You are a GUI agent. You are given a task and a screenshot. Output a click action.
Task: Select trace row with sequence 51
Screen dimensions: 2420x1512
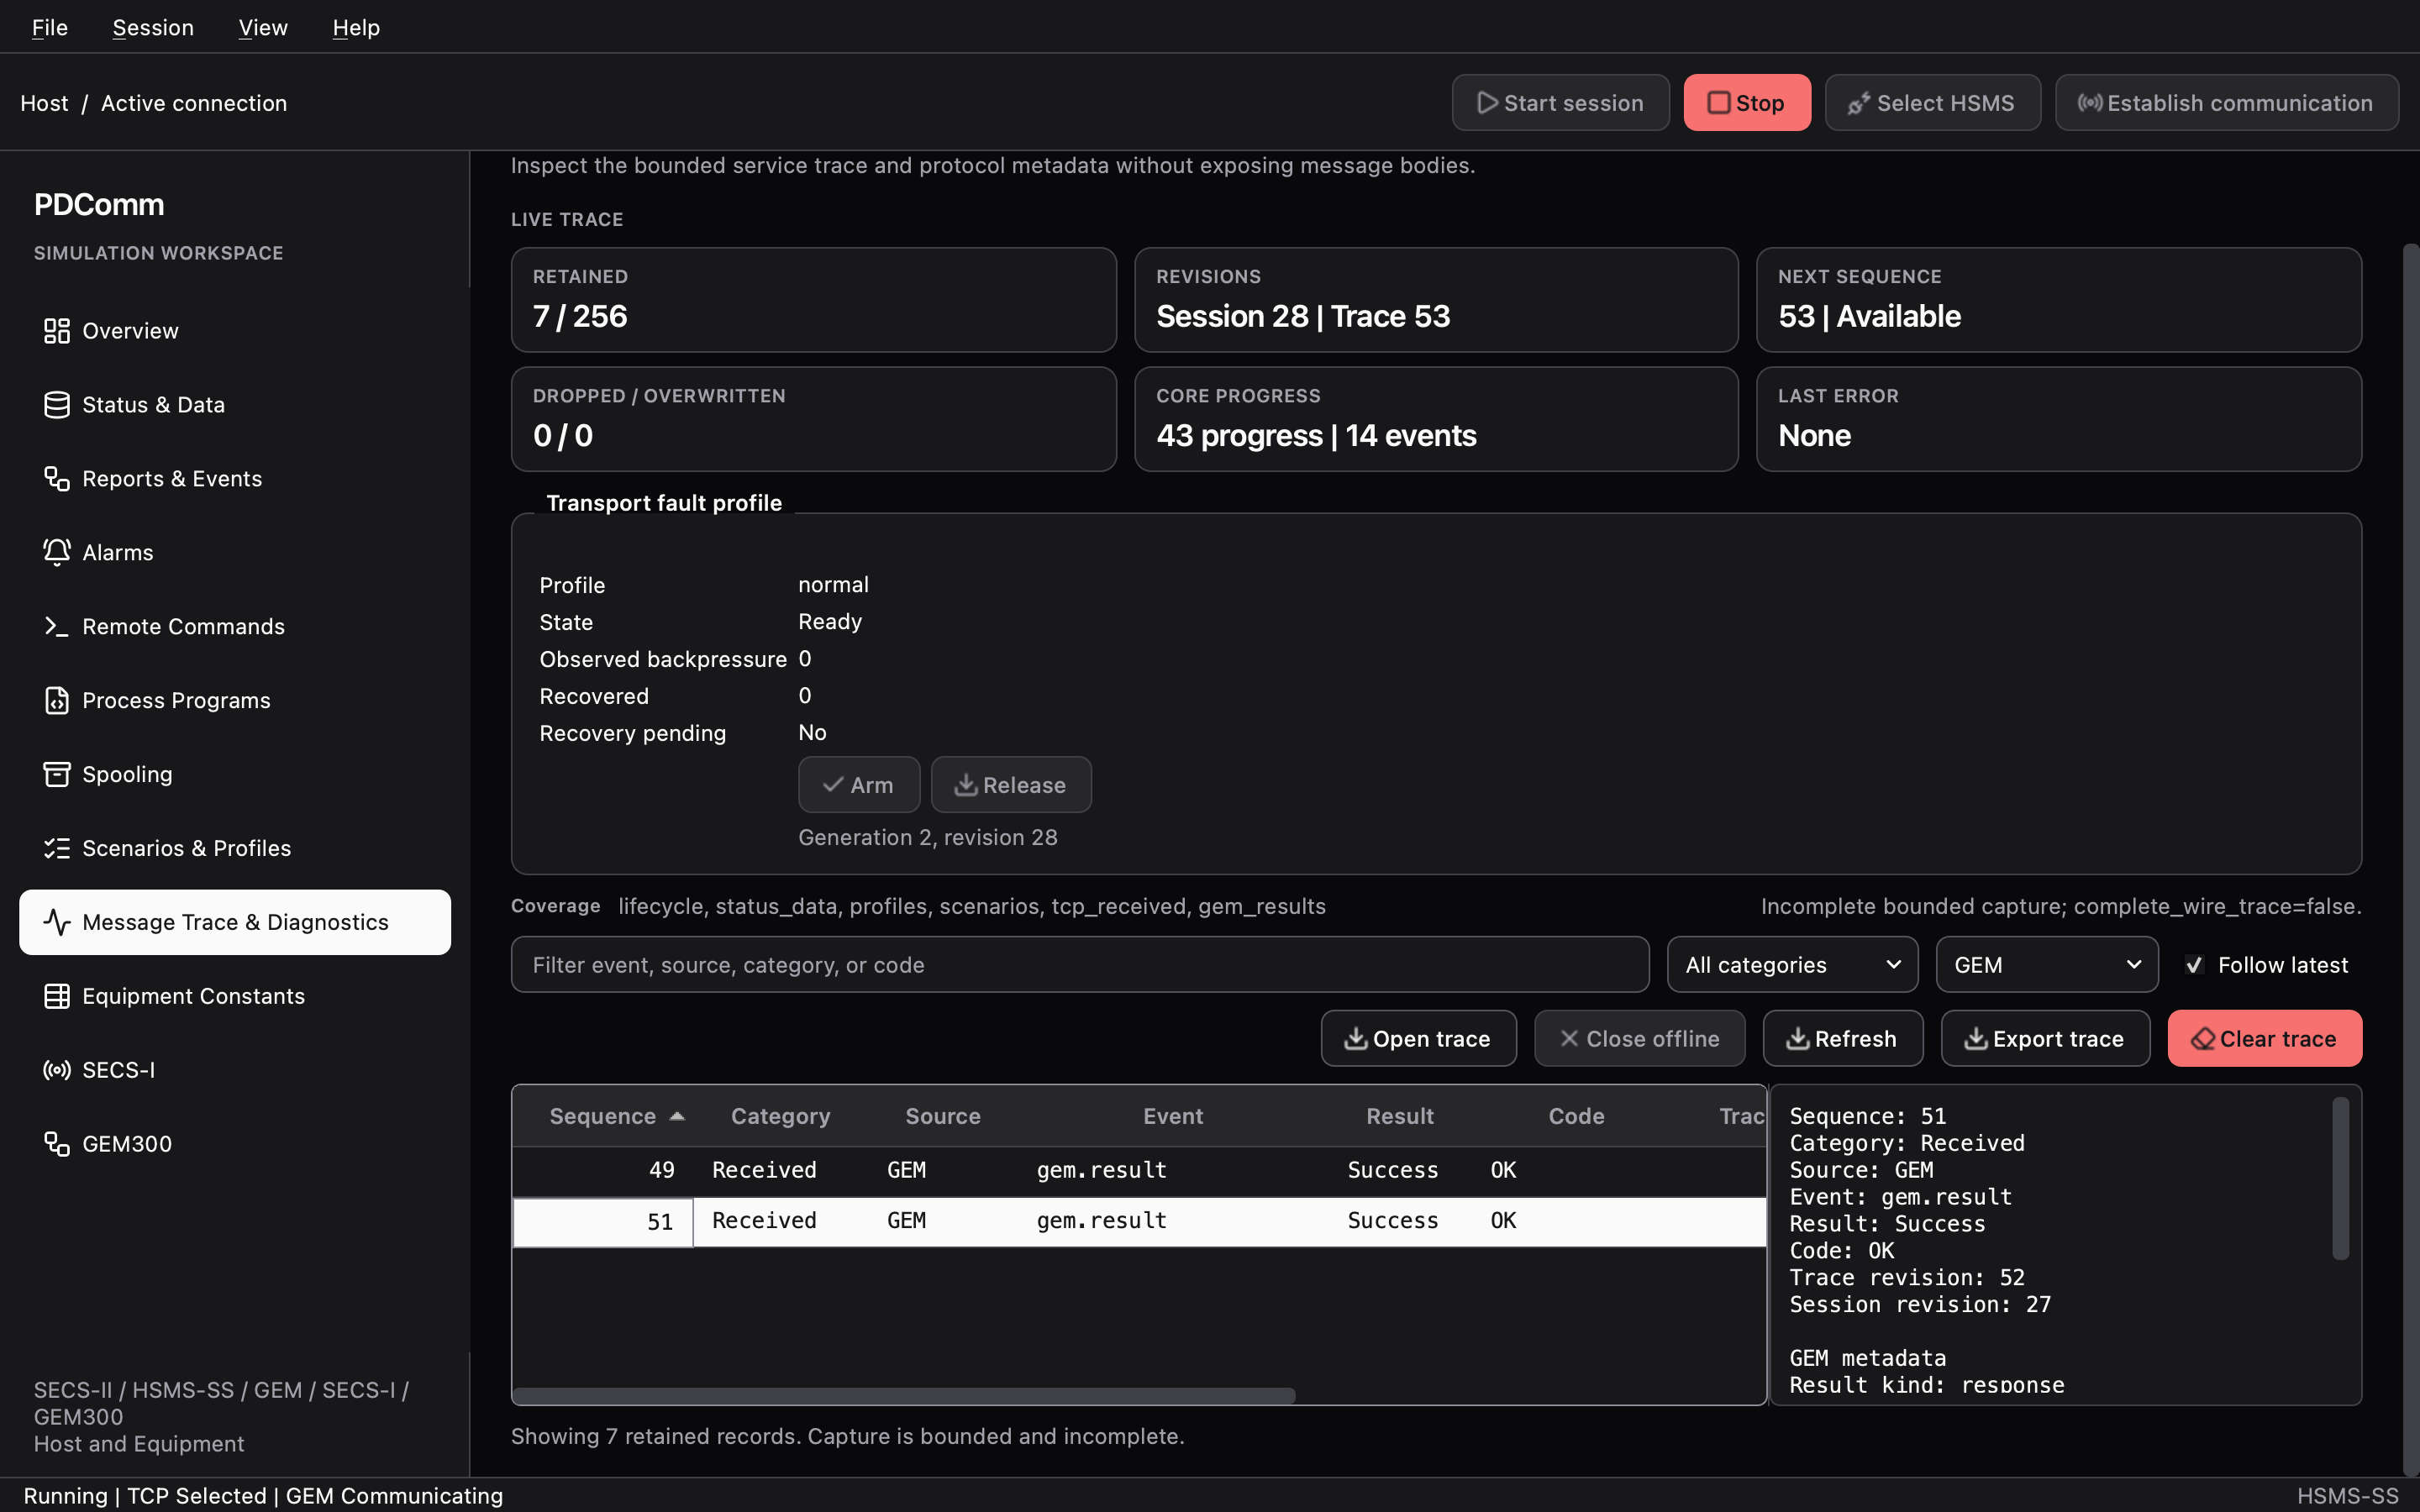1139,1221
